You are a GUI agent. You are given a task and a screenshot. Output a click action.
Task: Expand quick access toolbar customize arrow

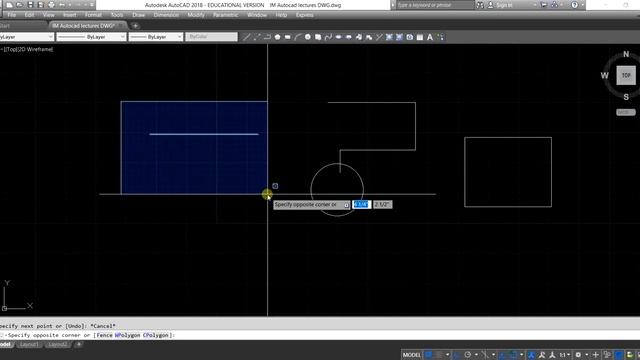(92, 5)
